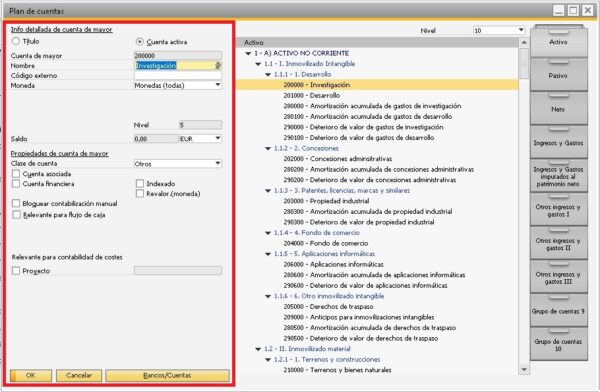
Task: Select 290600 Deterioro de valor de aplicaciones informáticas
Action: point(365,286)
